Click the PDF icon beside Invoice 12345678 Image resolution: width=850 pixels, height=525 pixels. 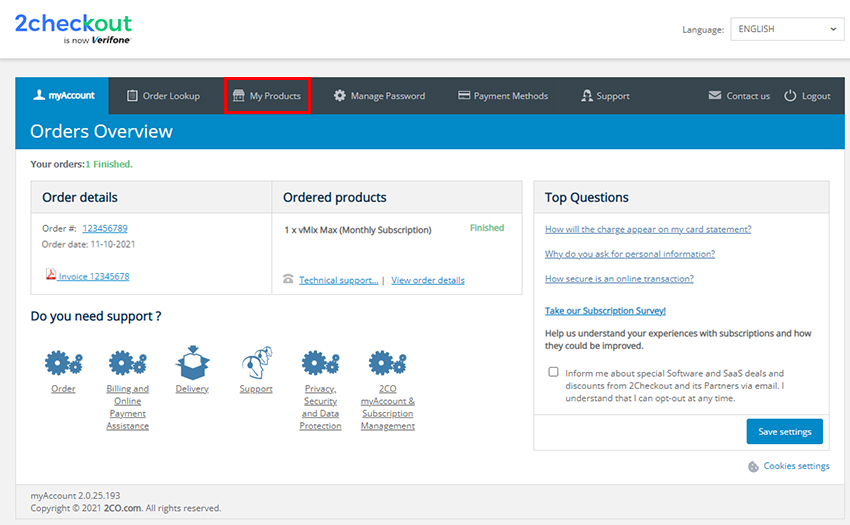[x=50, y=275]
